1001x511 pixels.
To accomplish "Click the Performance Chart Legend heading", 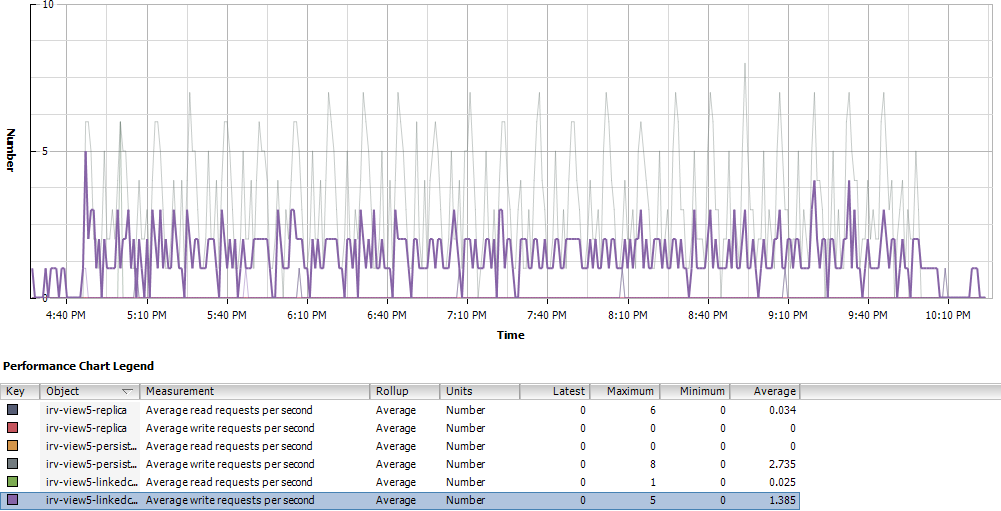I will click(x=79, y=366).
